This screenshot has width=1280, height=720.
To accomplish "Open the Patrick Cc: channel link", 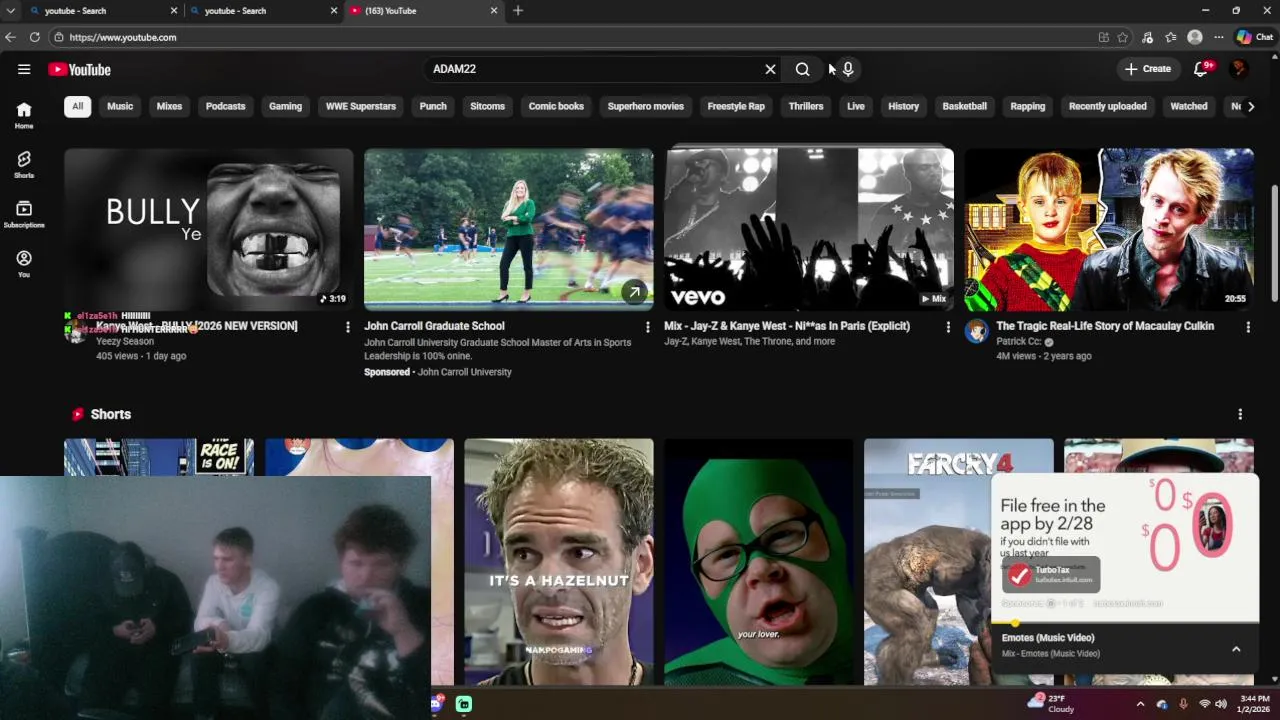I will click(x=1019, y=342).
